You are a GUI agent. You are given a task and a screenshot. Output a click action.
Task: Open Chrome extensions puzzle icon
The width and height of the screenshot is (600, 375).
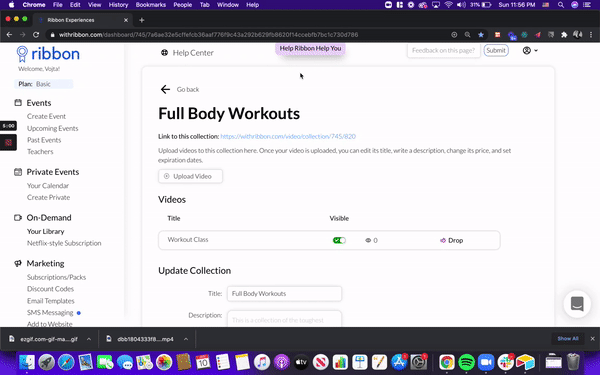coord(564,35)
